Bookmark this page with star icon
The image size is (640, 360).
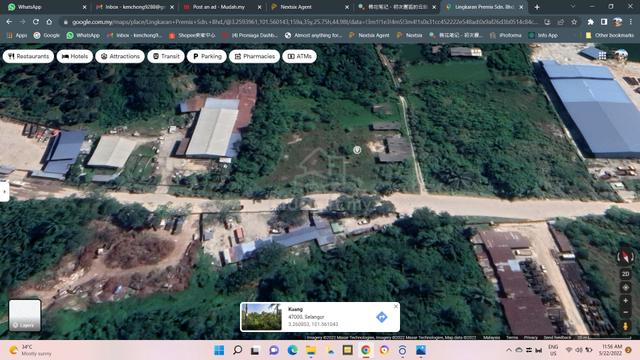click(x=574, y=22)
